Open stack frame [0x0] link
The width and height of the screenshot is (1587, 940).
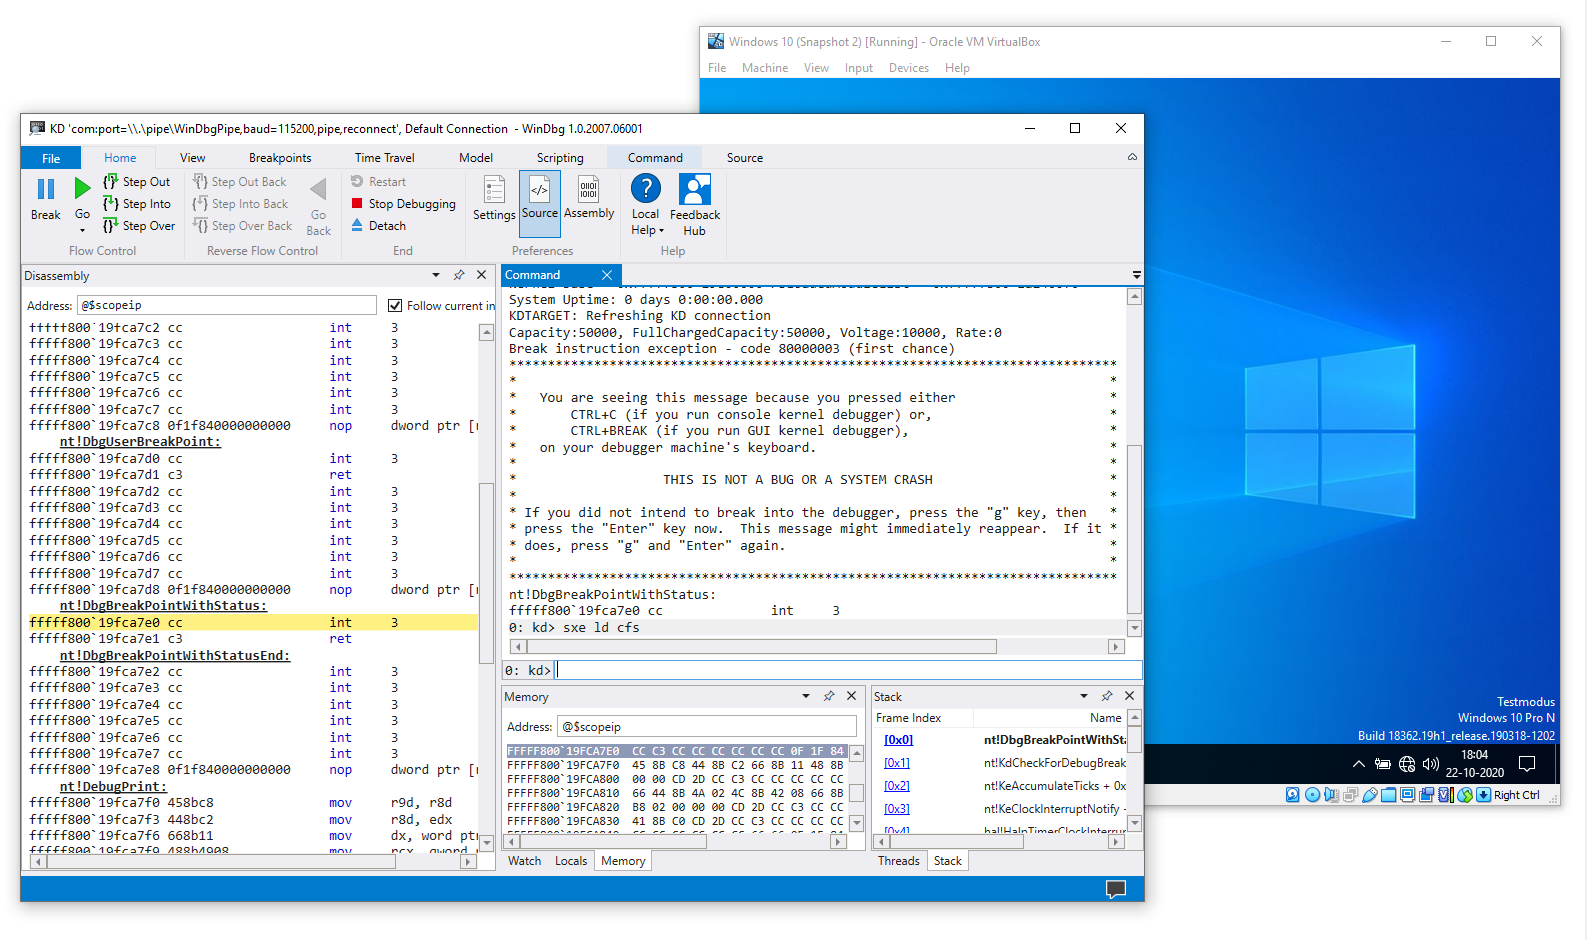point(898,740)
